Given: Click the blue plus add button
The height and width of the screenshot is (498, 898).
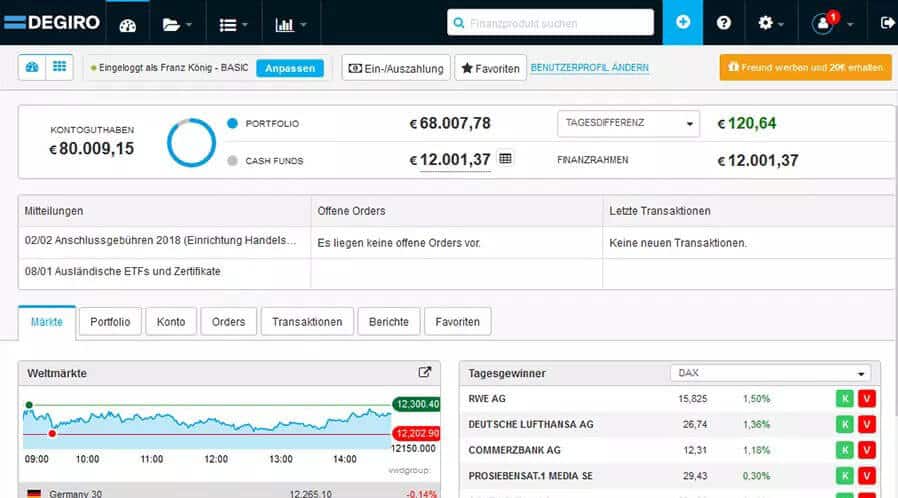Looking at the screenshot, I should pos(683,22).
